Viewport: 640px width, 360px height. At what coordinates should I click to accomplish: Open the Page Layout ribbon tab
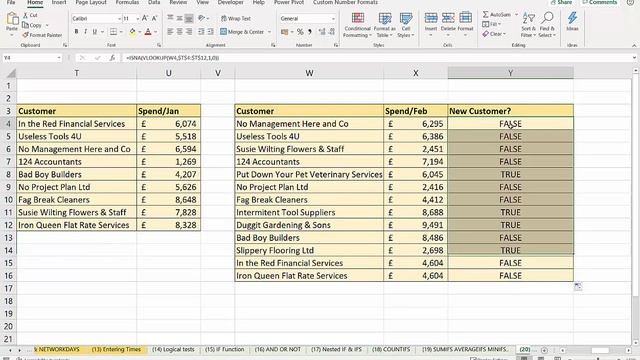coord(91,2)
